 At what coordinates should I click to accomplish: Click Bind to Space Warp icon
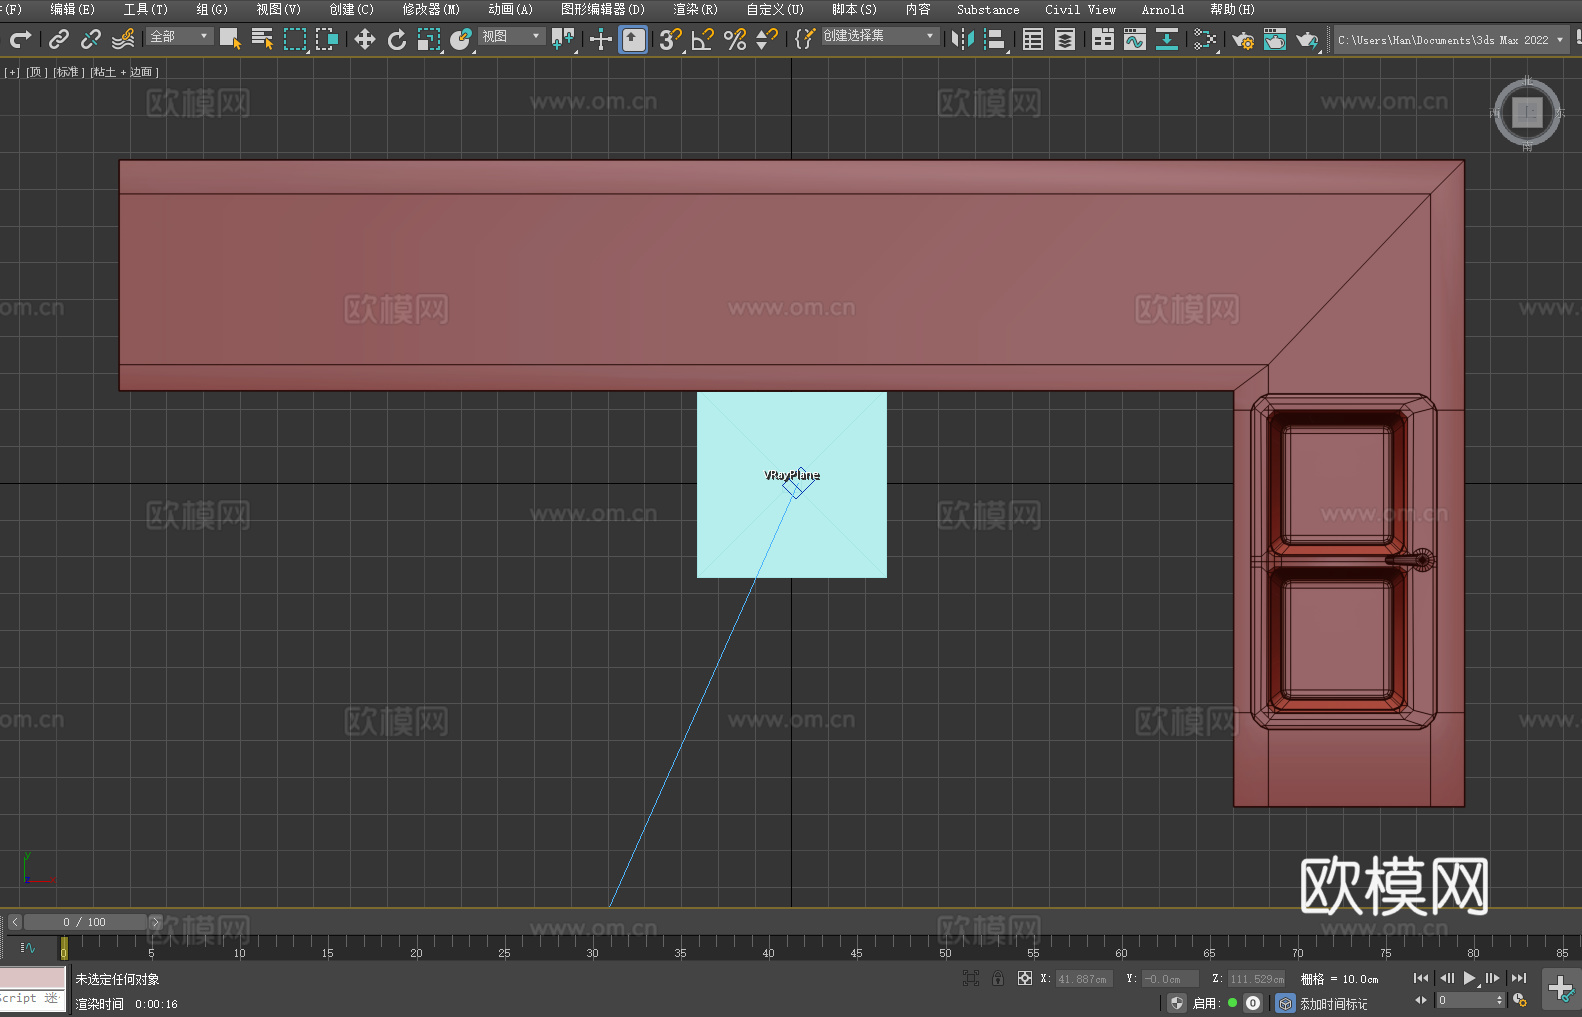click(x=123, y=39)
